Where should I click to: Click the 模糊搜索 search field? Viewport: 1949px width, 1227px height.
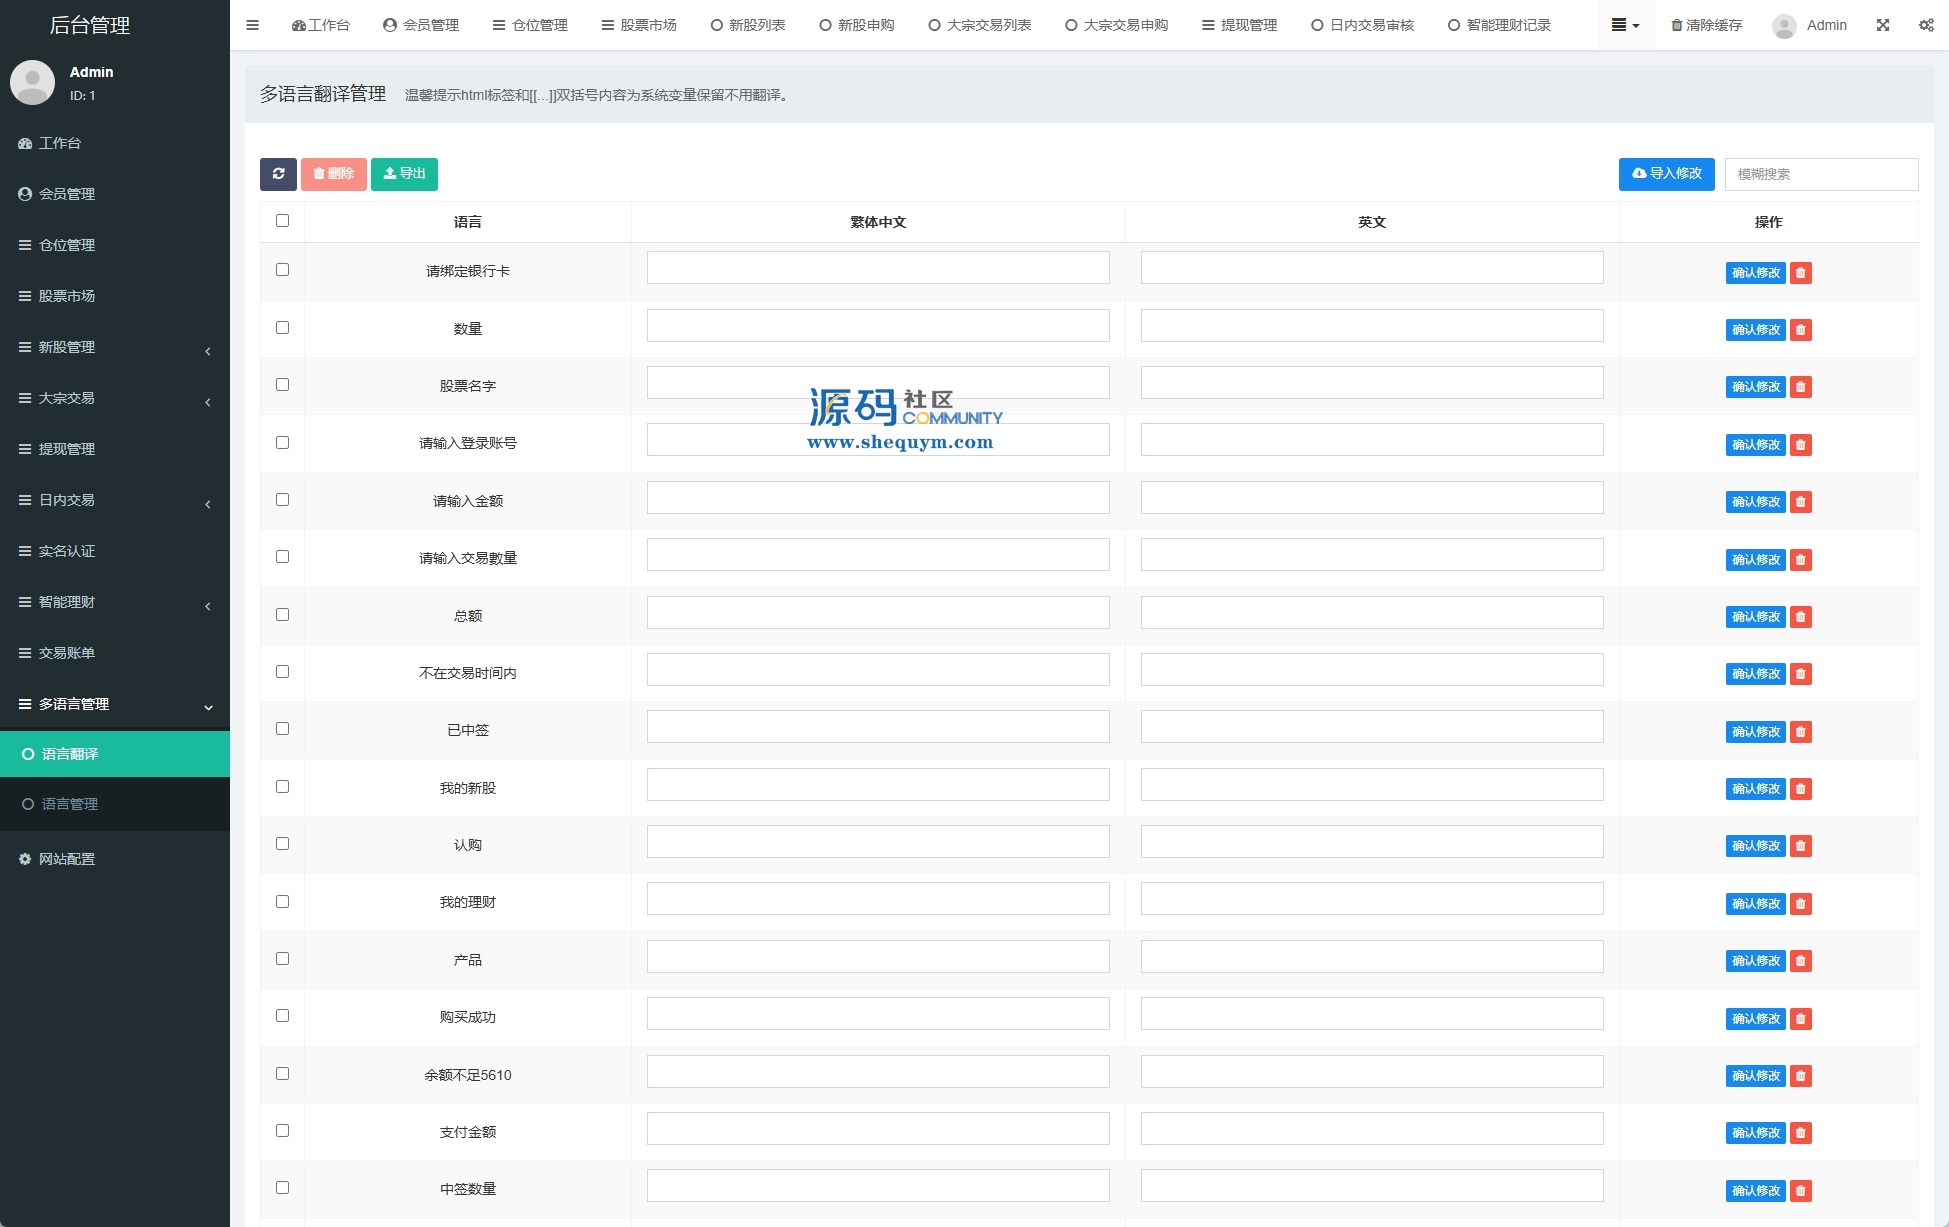tap(1821, 174)
